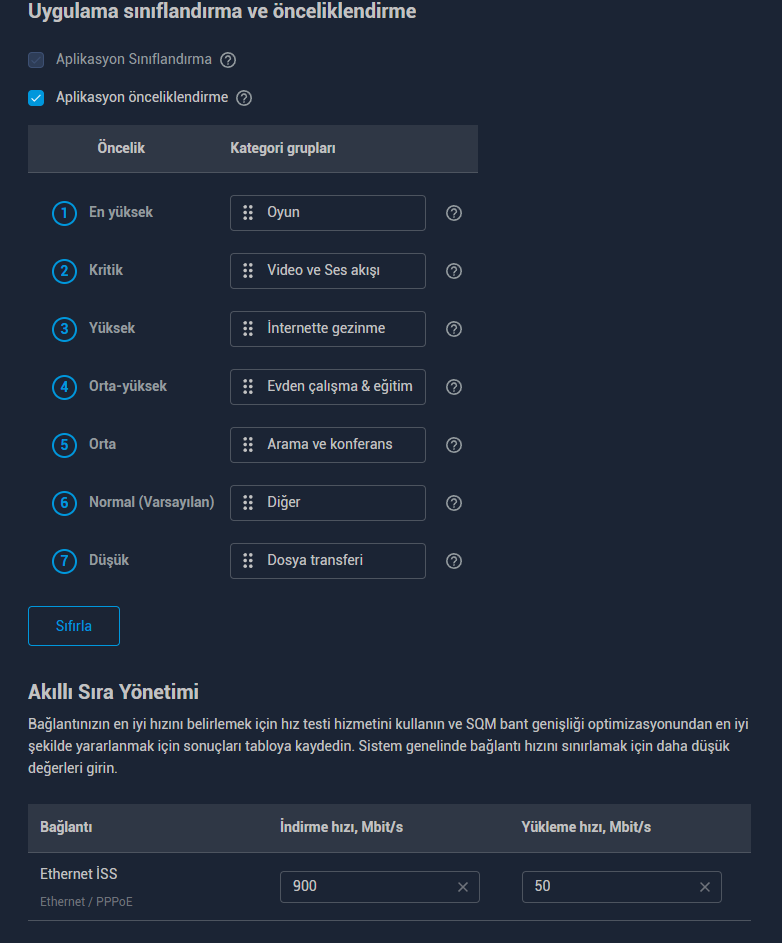Click the Öncelik column header
This screenshot has height=943, width=782.
pos(121,148)
